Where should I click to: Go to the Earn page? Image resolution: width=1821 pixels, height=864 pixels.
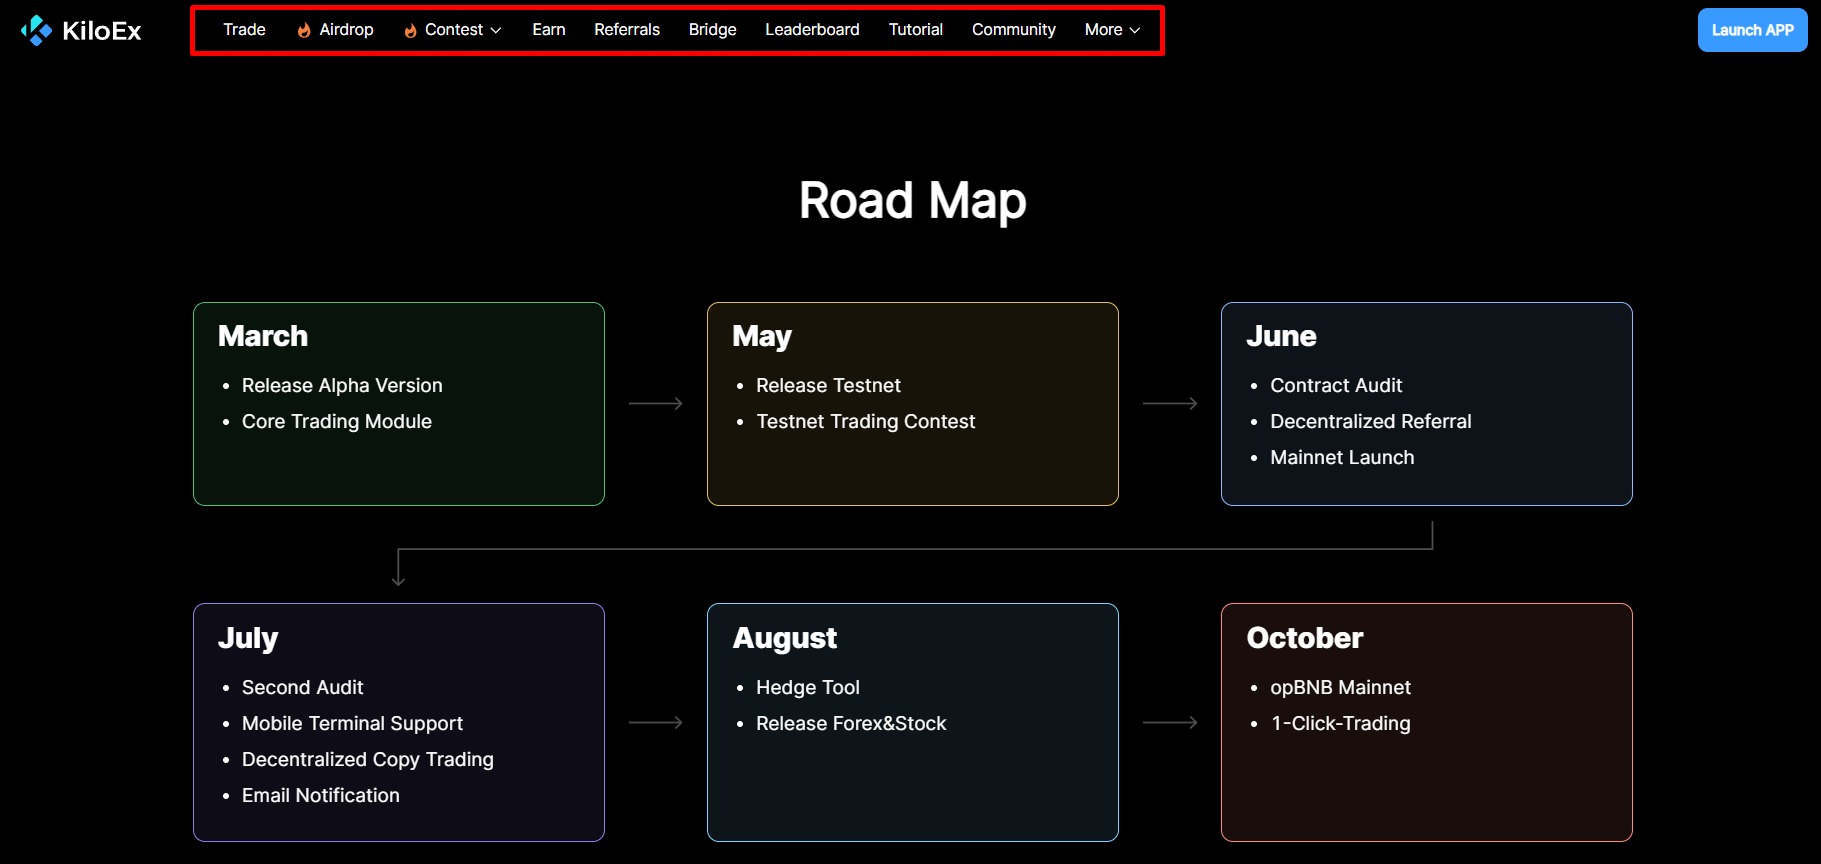(x=549, y=30)
